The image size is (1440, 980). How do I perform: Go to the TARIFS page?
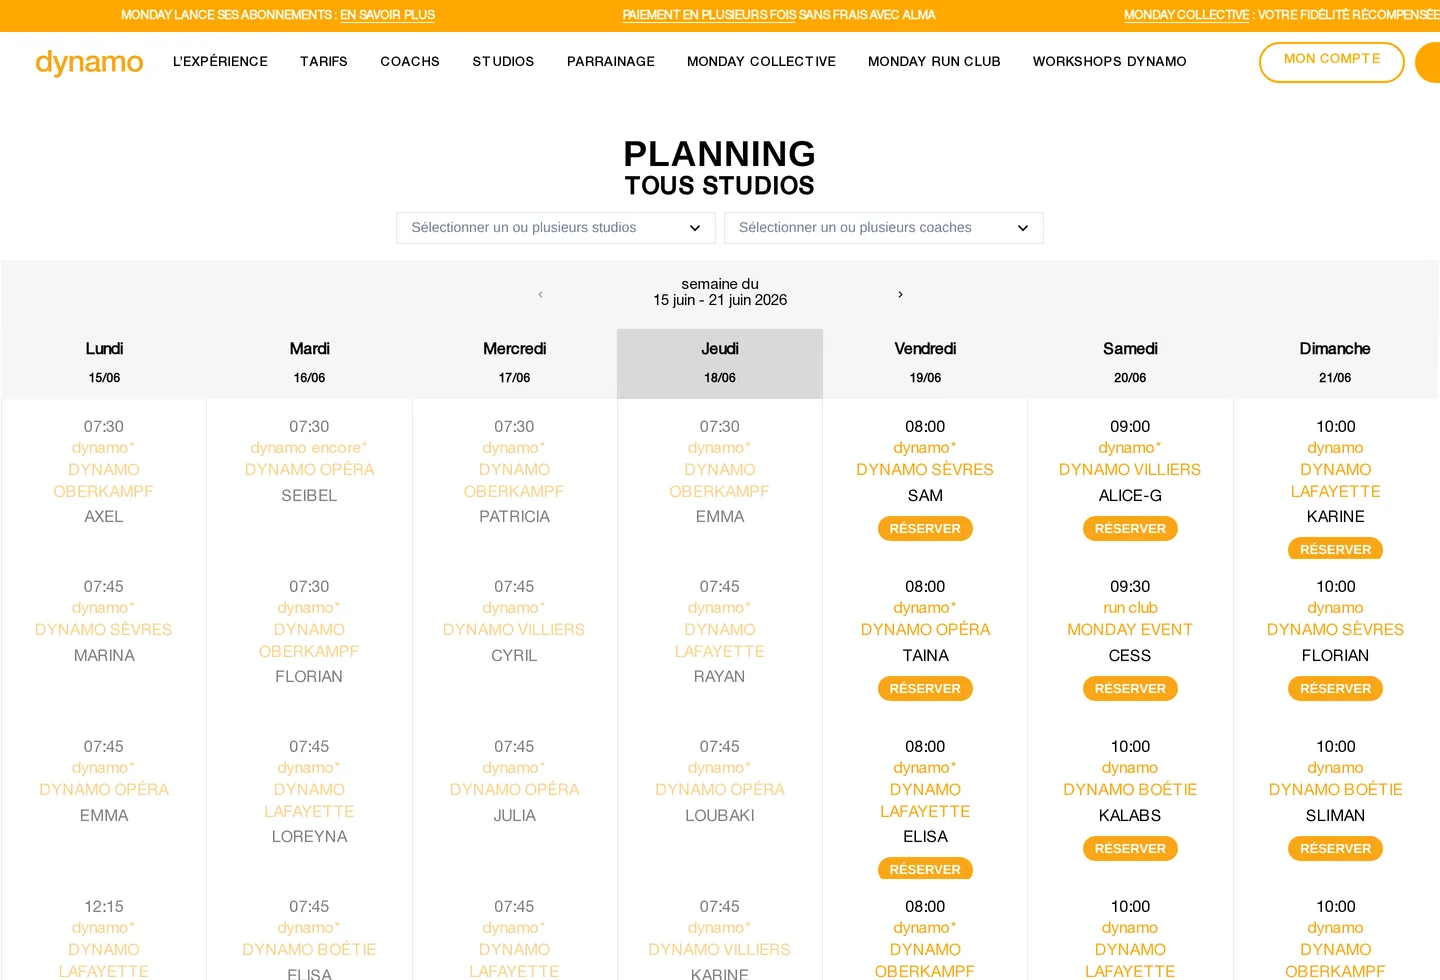[x=324, y=62]
